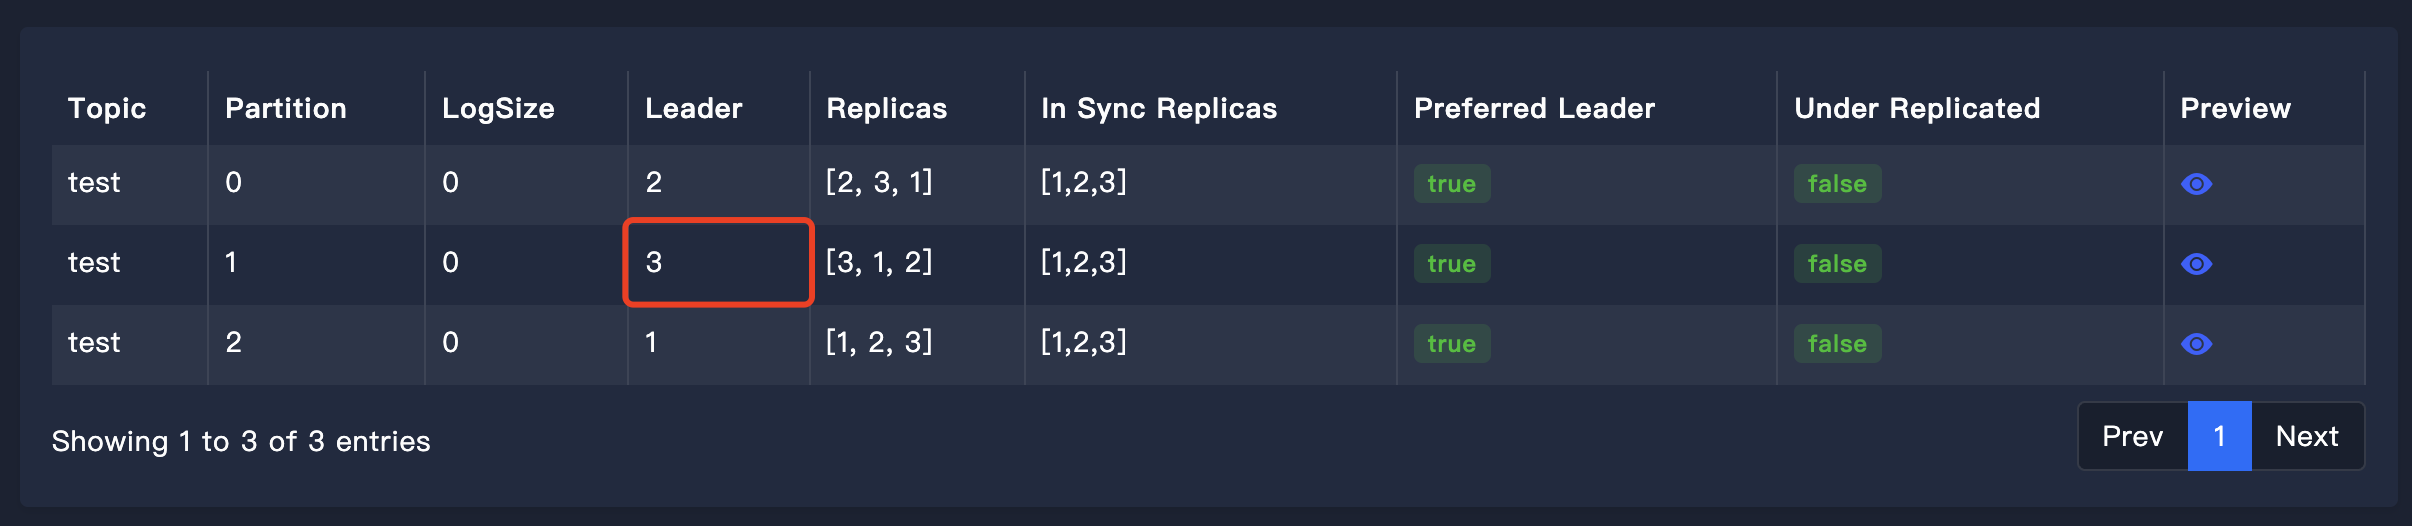Click the replicas cell [2, 3, 1]
The height and width of the screenshot is (526, 2412).
click(x=879, y=182)
